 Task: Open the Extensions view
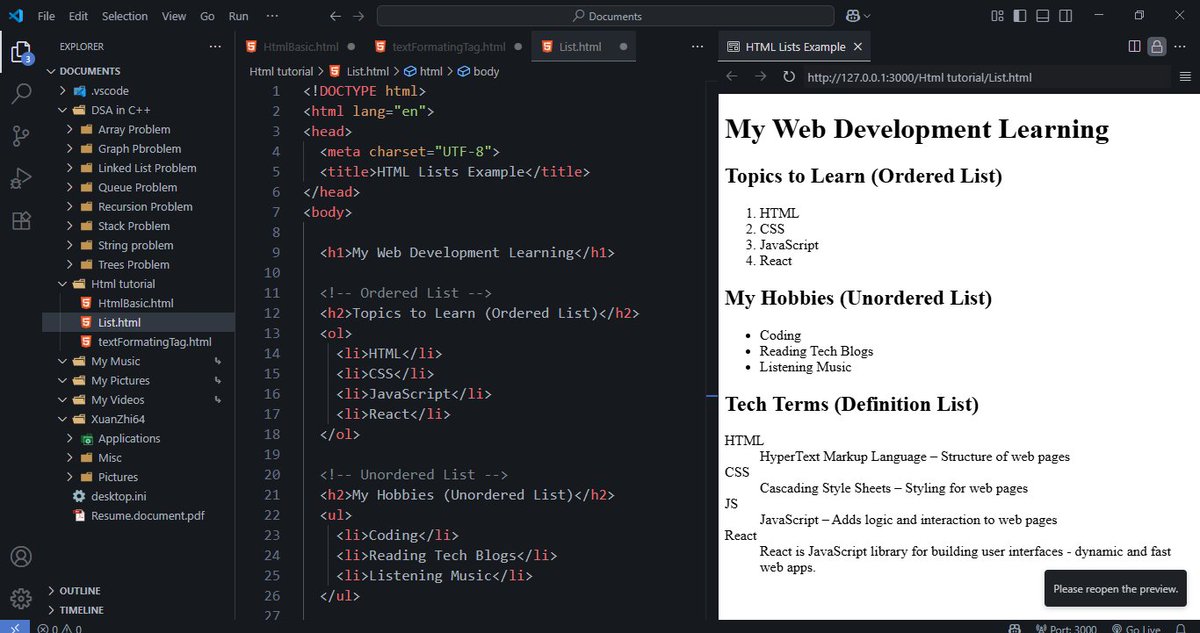click(21, 221)
